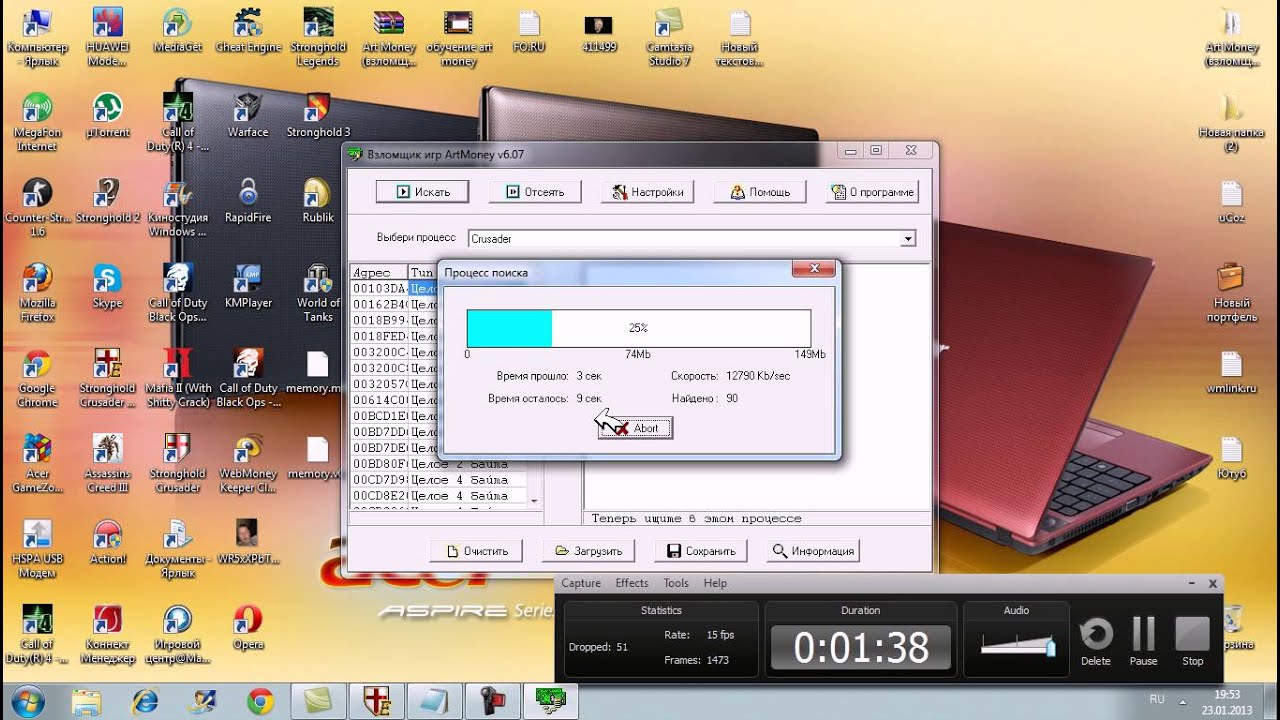Open the Tools menu in Camtasia recorder
This screenshot has width=1280, height=720.
[676, 583]
